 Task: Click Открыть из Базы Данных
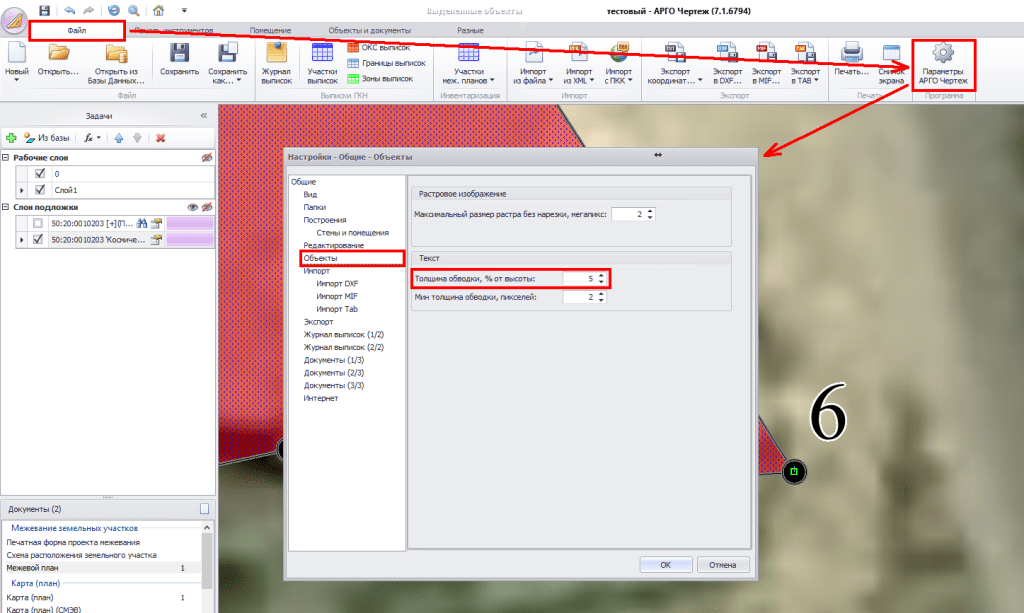point(116,64)
